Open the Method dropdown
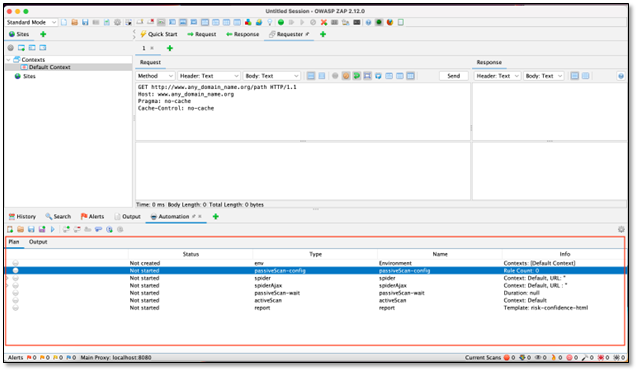The height and width of the screenshot is (372, 638). (155, 76)
